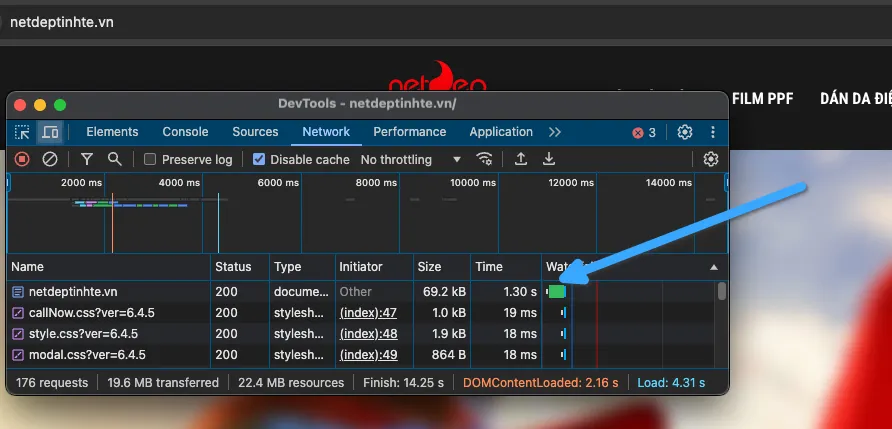
Task: Switch to the Console tab
Action: pyautogui.click(x=185, y=132)
